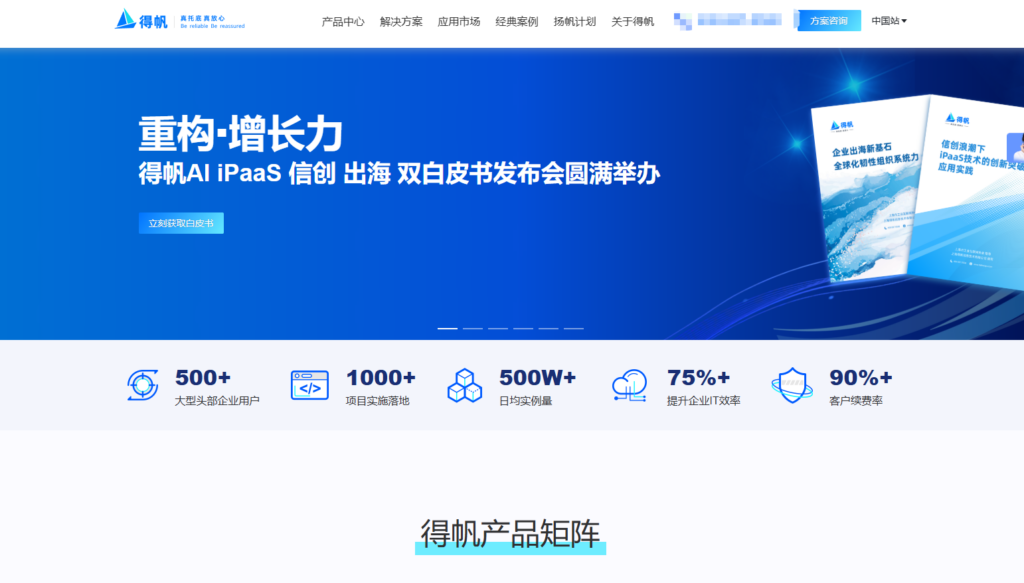The width and height of the screenshot is (1024, 583).
Task: Click the code icon above 1000+ projects
Action: (x=309, y=385)
